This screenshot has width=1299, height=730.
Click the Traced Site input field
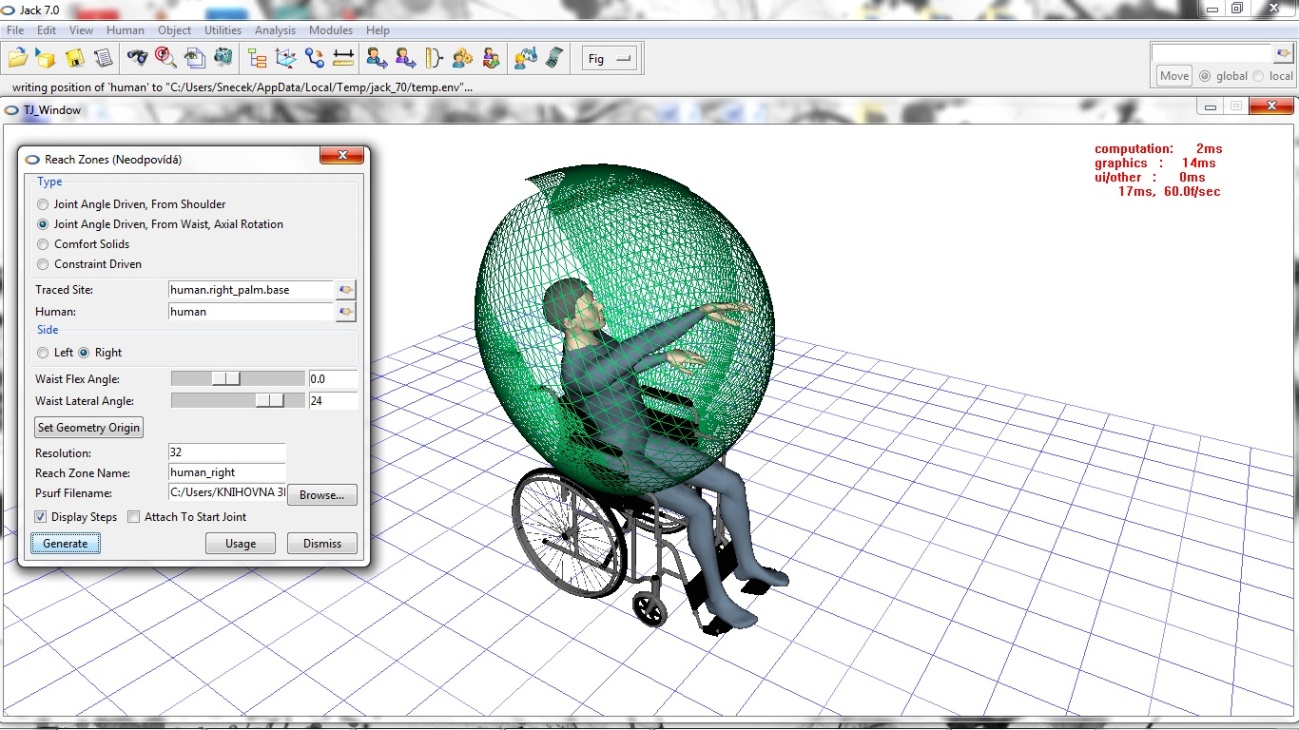pos(251,290)
